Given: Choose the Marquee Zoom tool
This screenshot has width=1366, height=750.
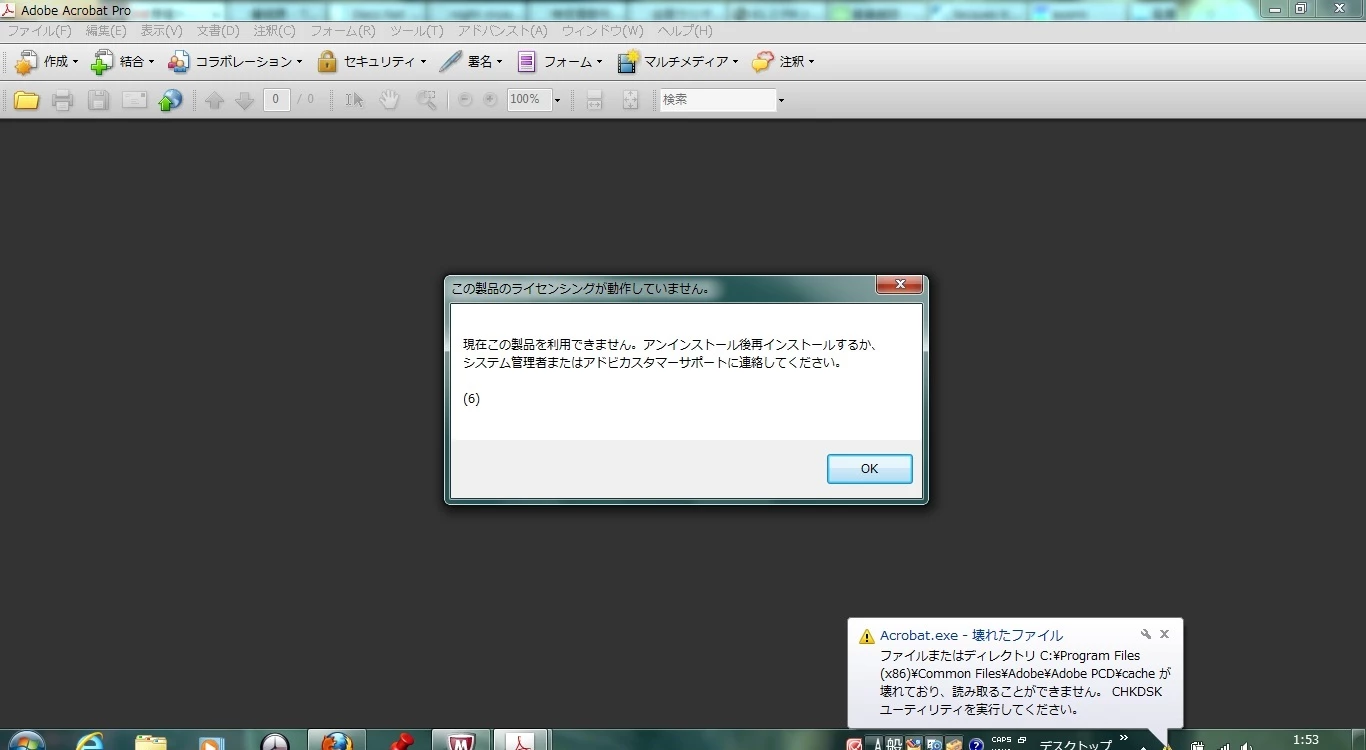Looking at the screenshot, I should tap(426, 100).
